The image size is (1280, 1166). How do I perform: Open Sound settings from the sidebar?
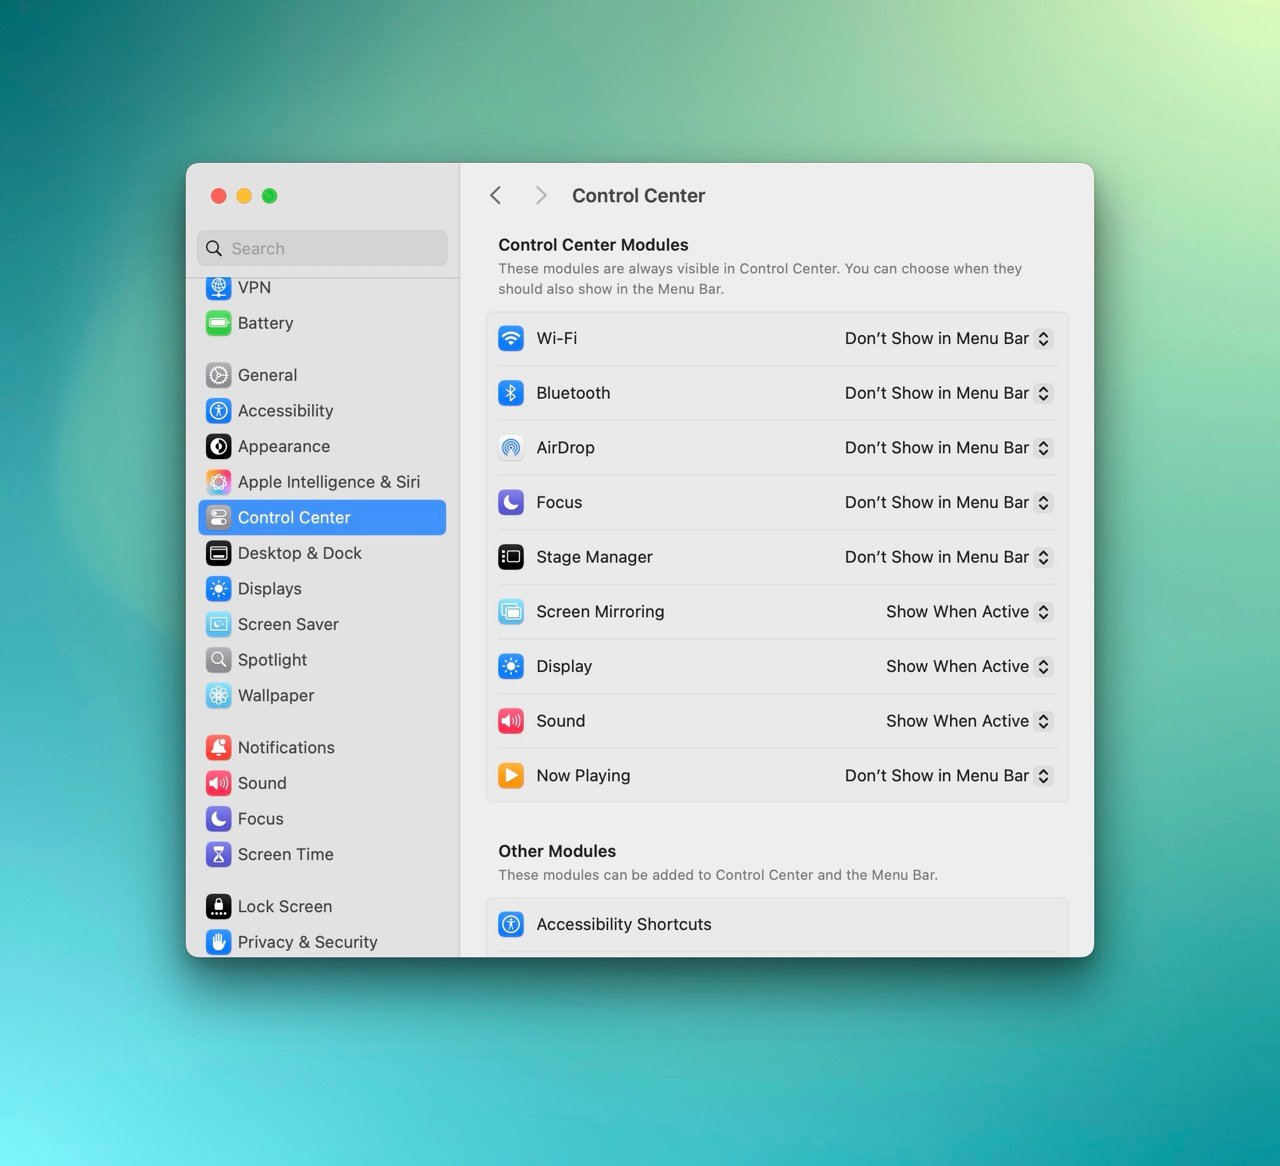click(322, 783)
